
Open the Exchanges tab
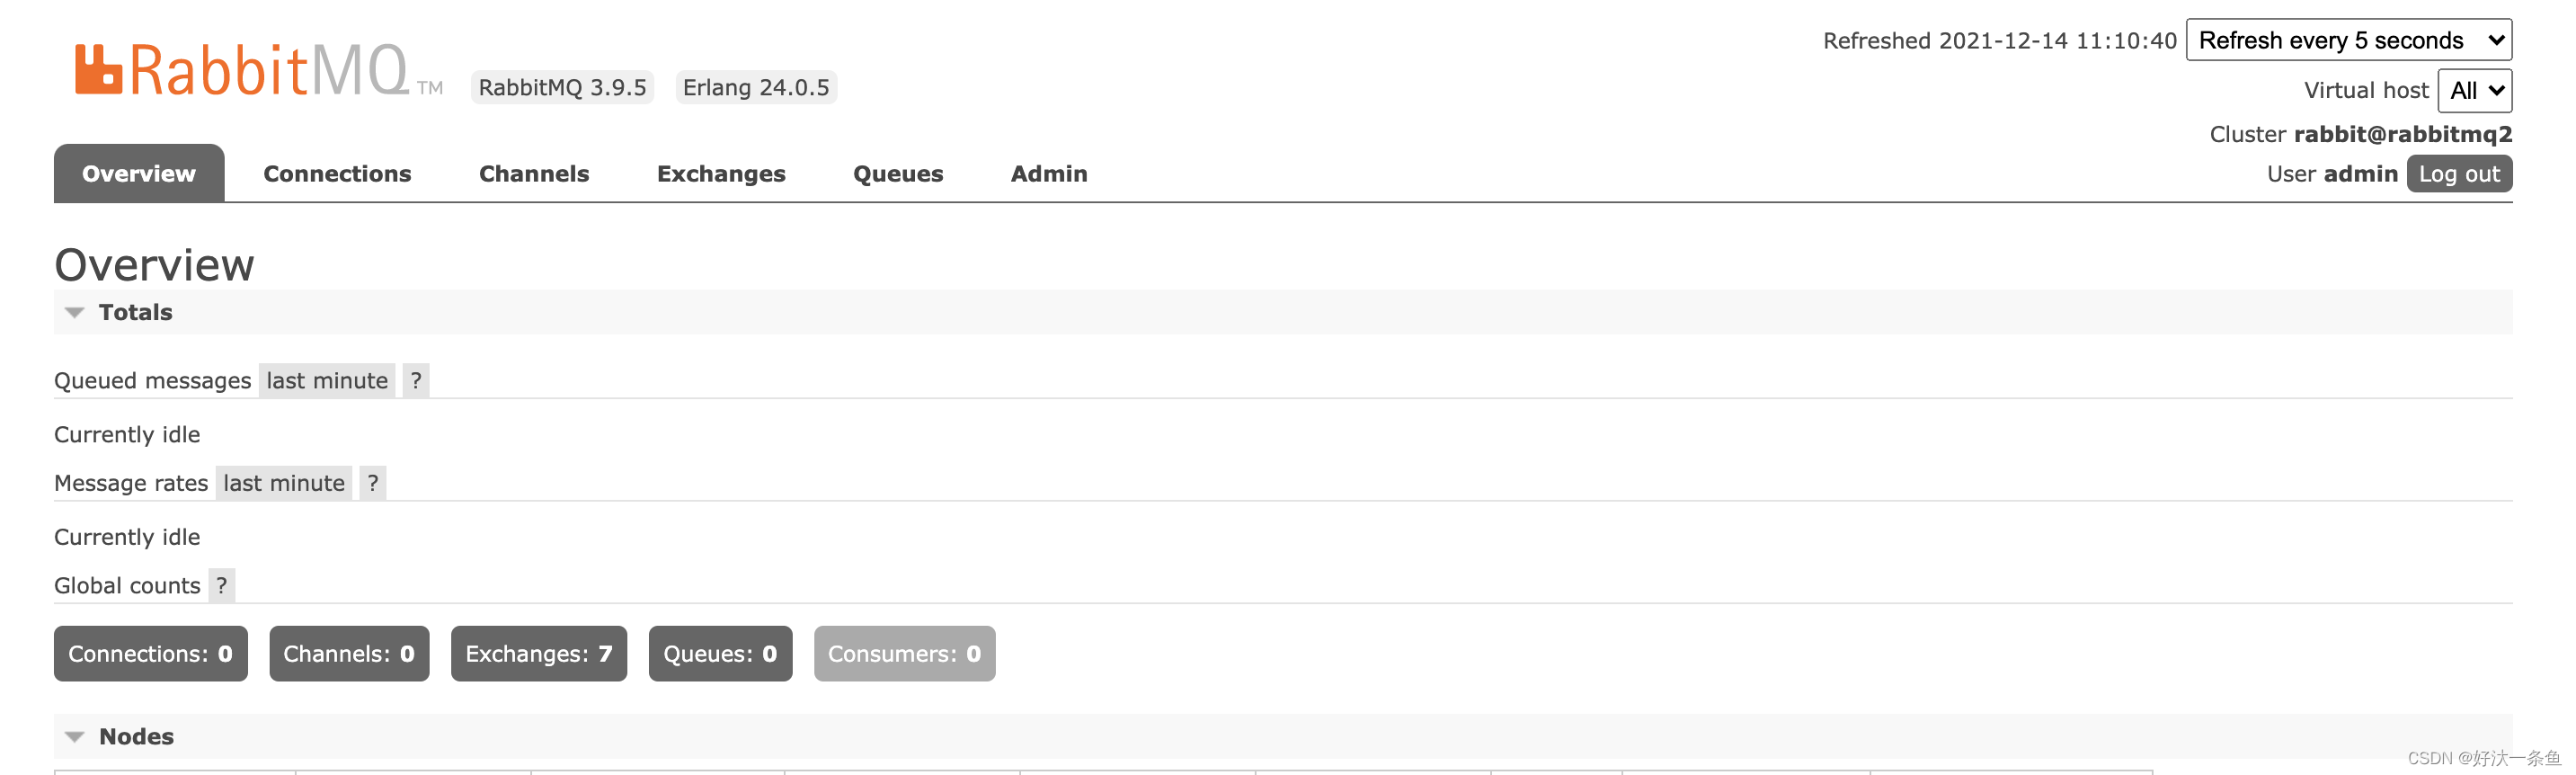click(x=721, y=173)
